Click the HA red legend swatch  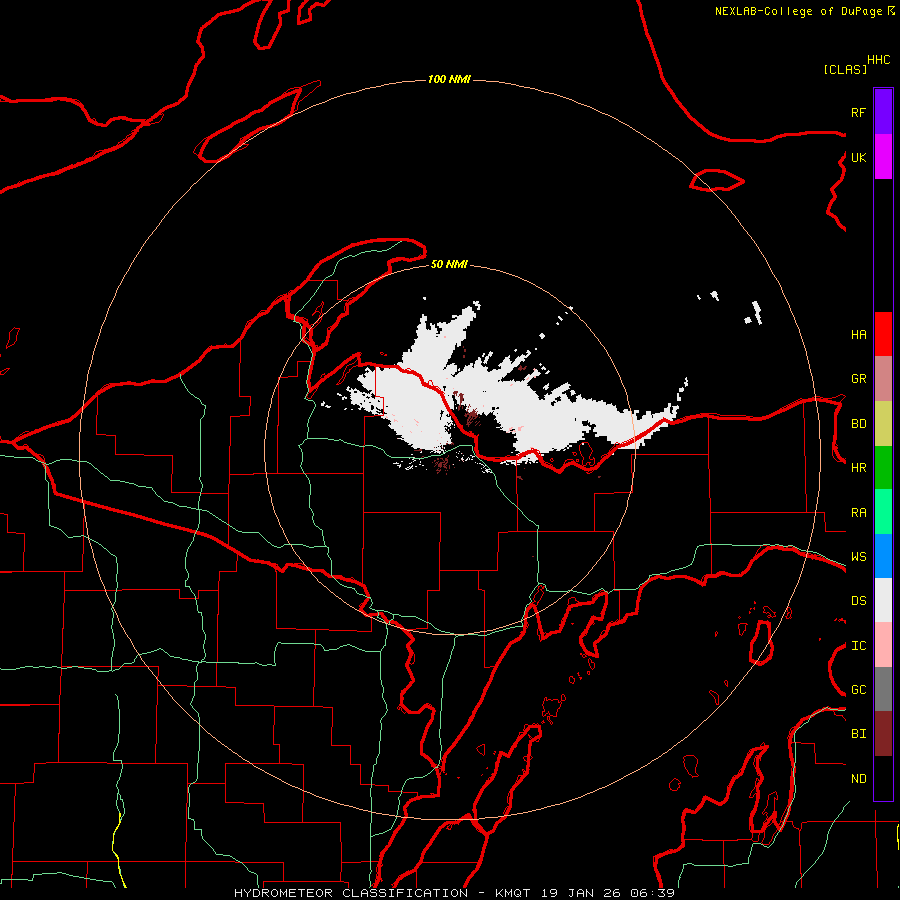click(883, 334)
